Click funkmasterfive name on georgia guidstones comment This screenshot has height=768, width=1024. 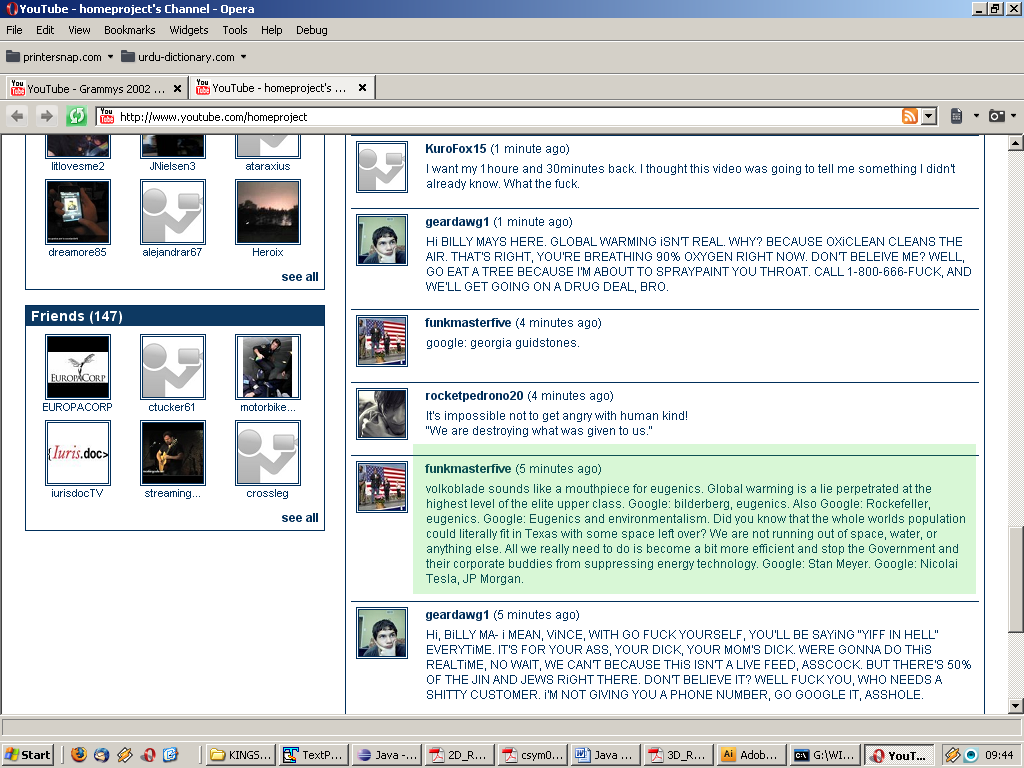pyautogui.click(x=468, y=323)
